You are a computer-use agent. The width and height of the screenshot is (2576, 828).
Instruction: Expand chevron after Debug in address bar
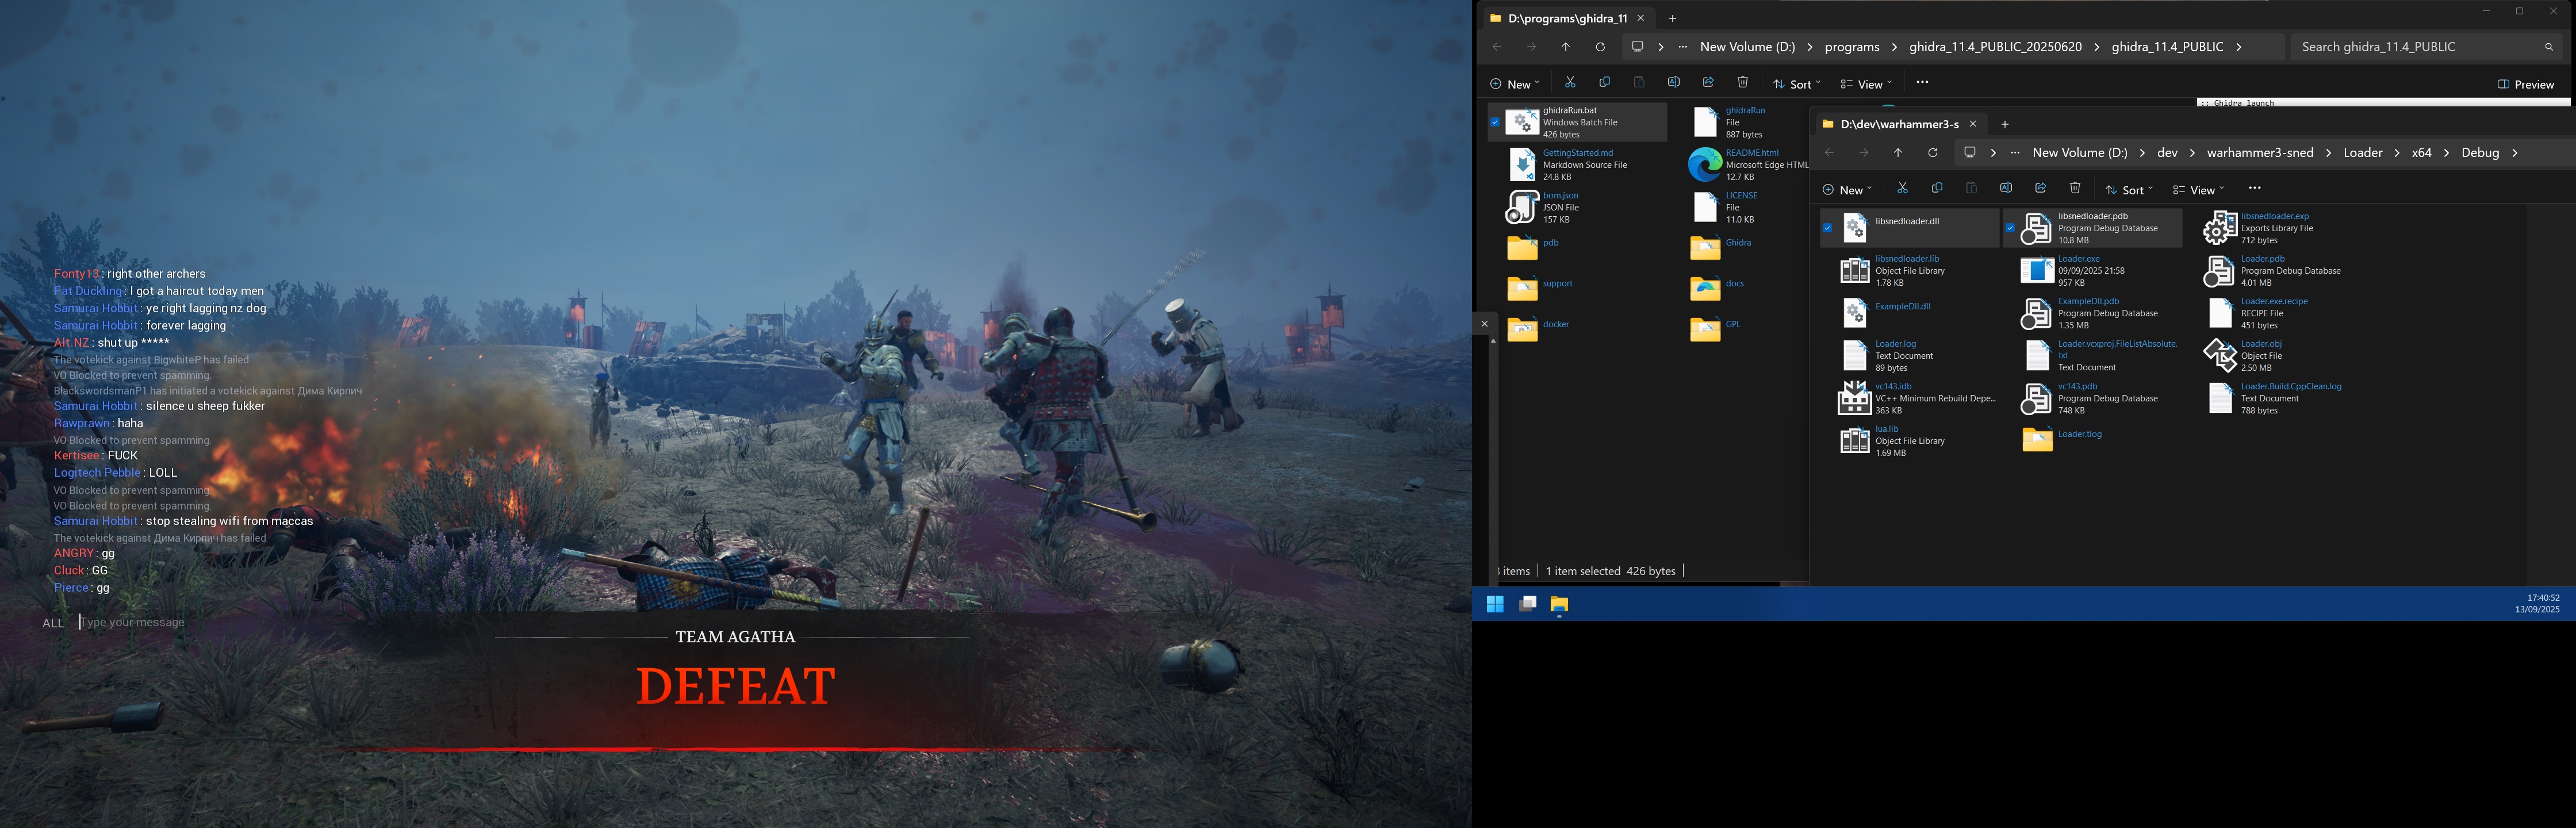pyautogui.click(x=2515, y=153)
